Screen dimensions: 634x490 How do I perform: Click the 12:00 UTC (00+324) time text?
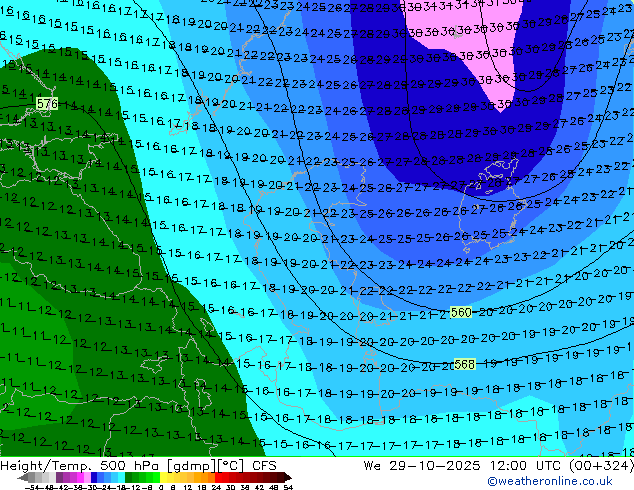pyautogui.click(x=561, y=466)
